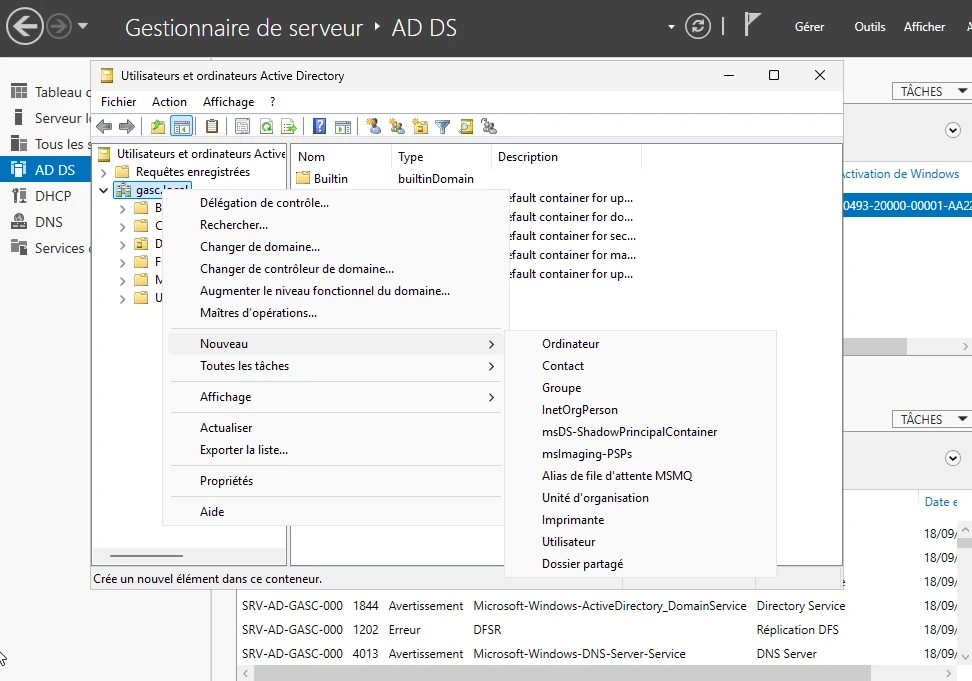Select AD DS in the sidebar
The height and width of the screenshot is (681, 972).
click(x=45, y=170)
